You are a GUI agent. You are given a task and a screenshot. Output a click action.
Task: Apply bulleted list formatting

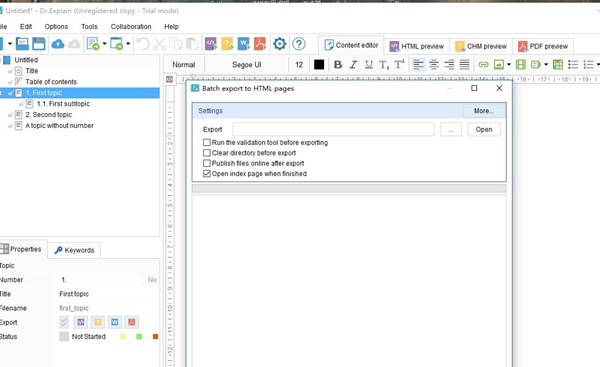[573, 65]
